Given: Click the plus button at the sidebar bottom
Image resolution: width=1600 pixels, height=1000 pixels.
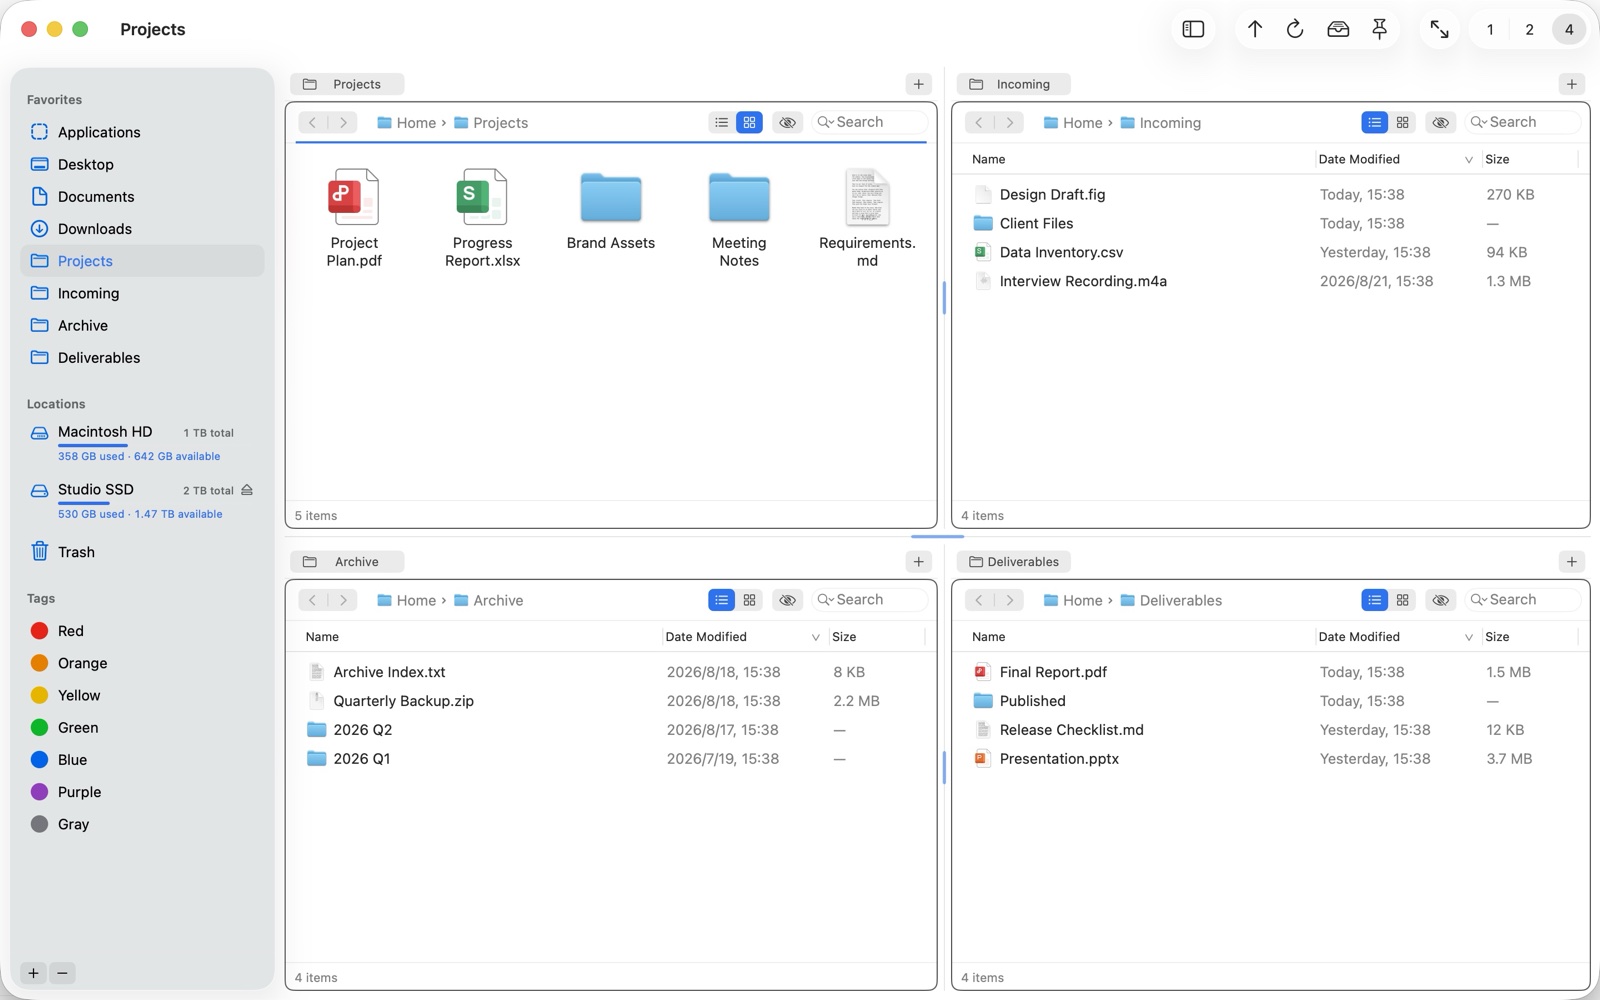Looking at the screenshot, I should [33, 973].
